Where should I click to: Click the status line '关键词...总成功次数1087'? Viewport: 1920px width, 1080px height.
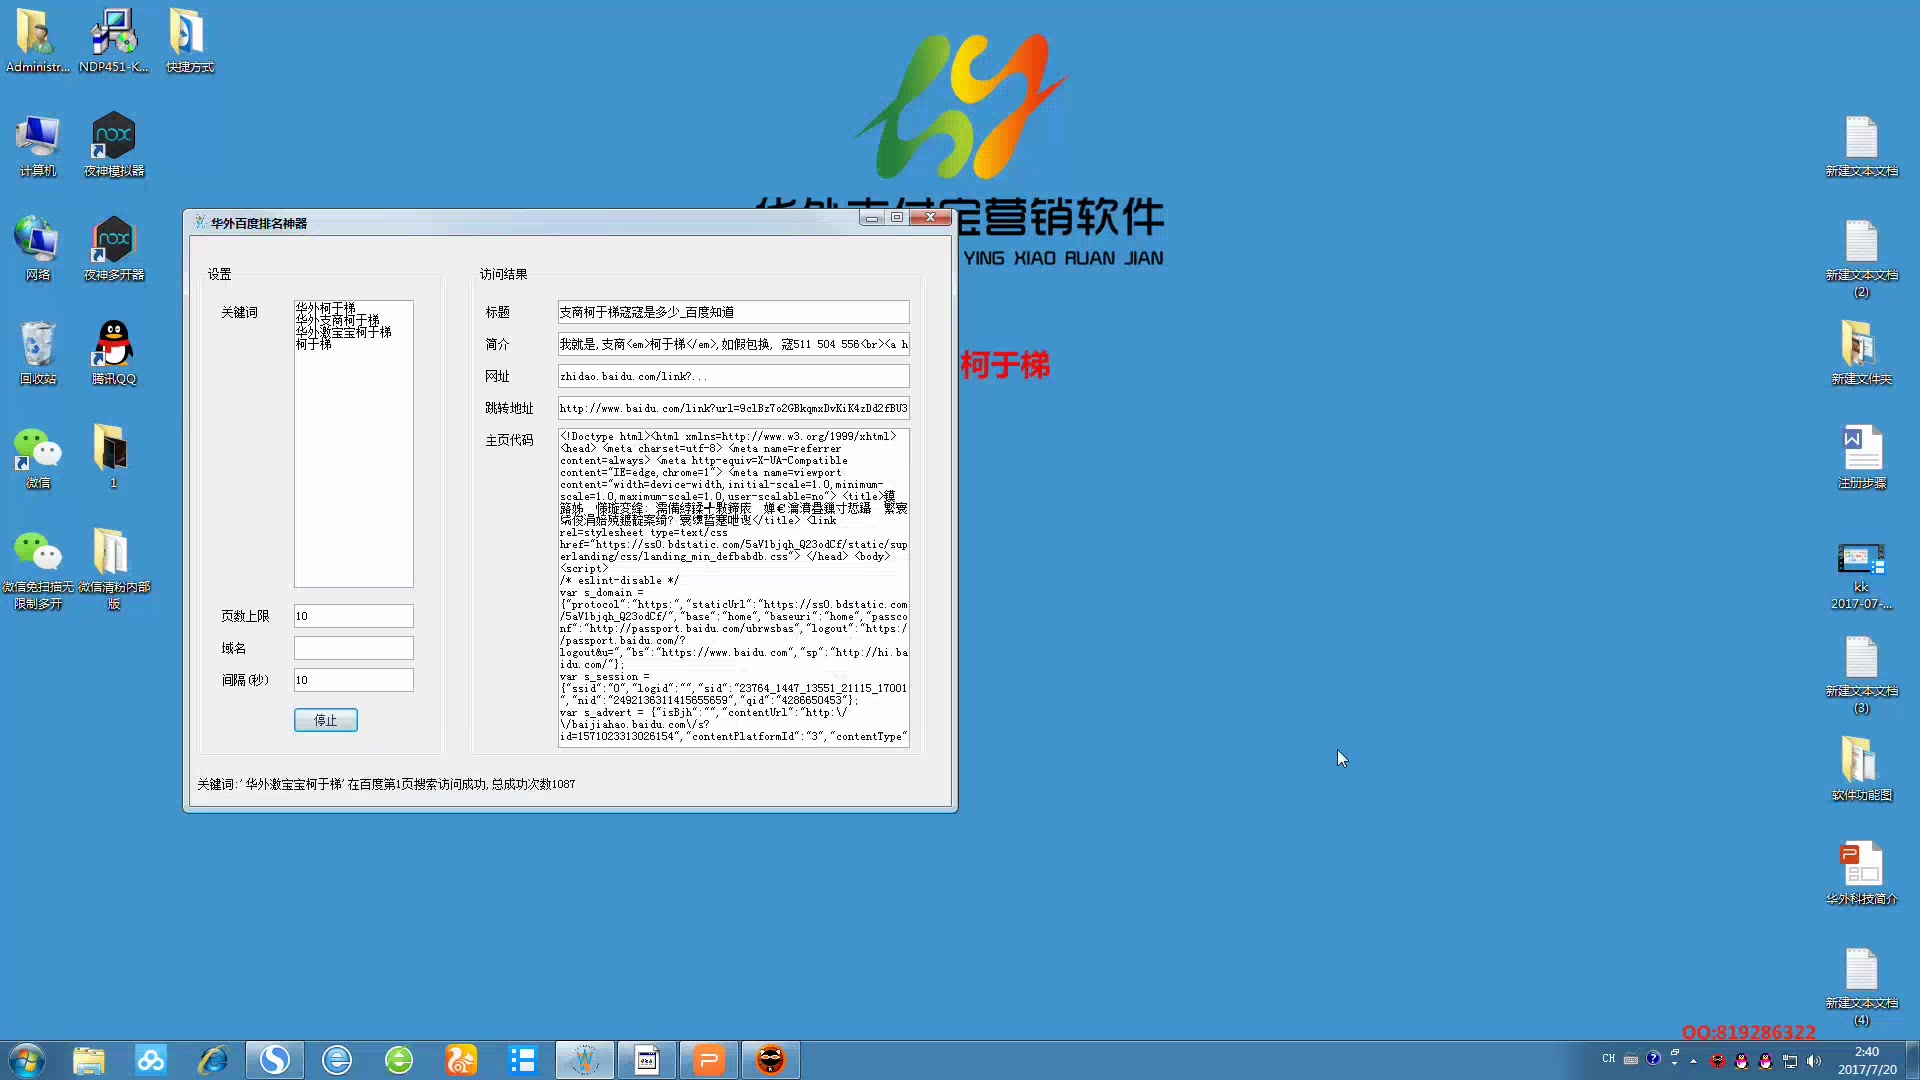coord(385,784)
